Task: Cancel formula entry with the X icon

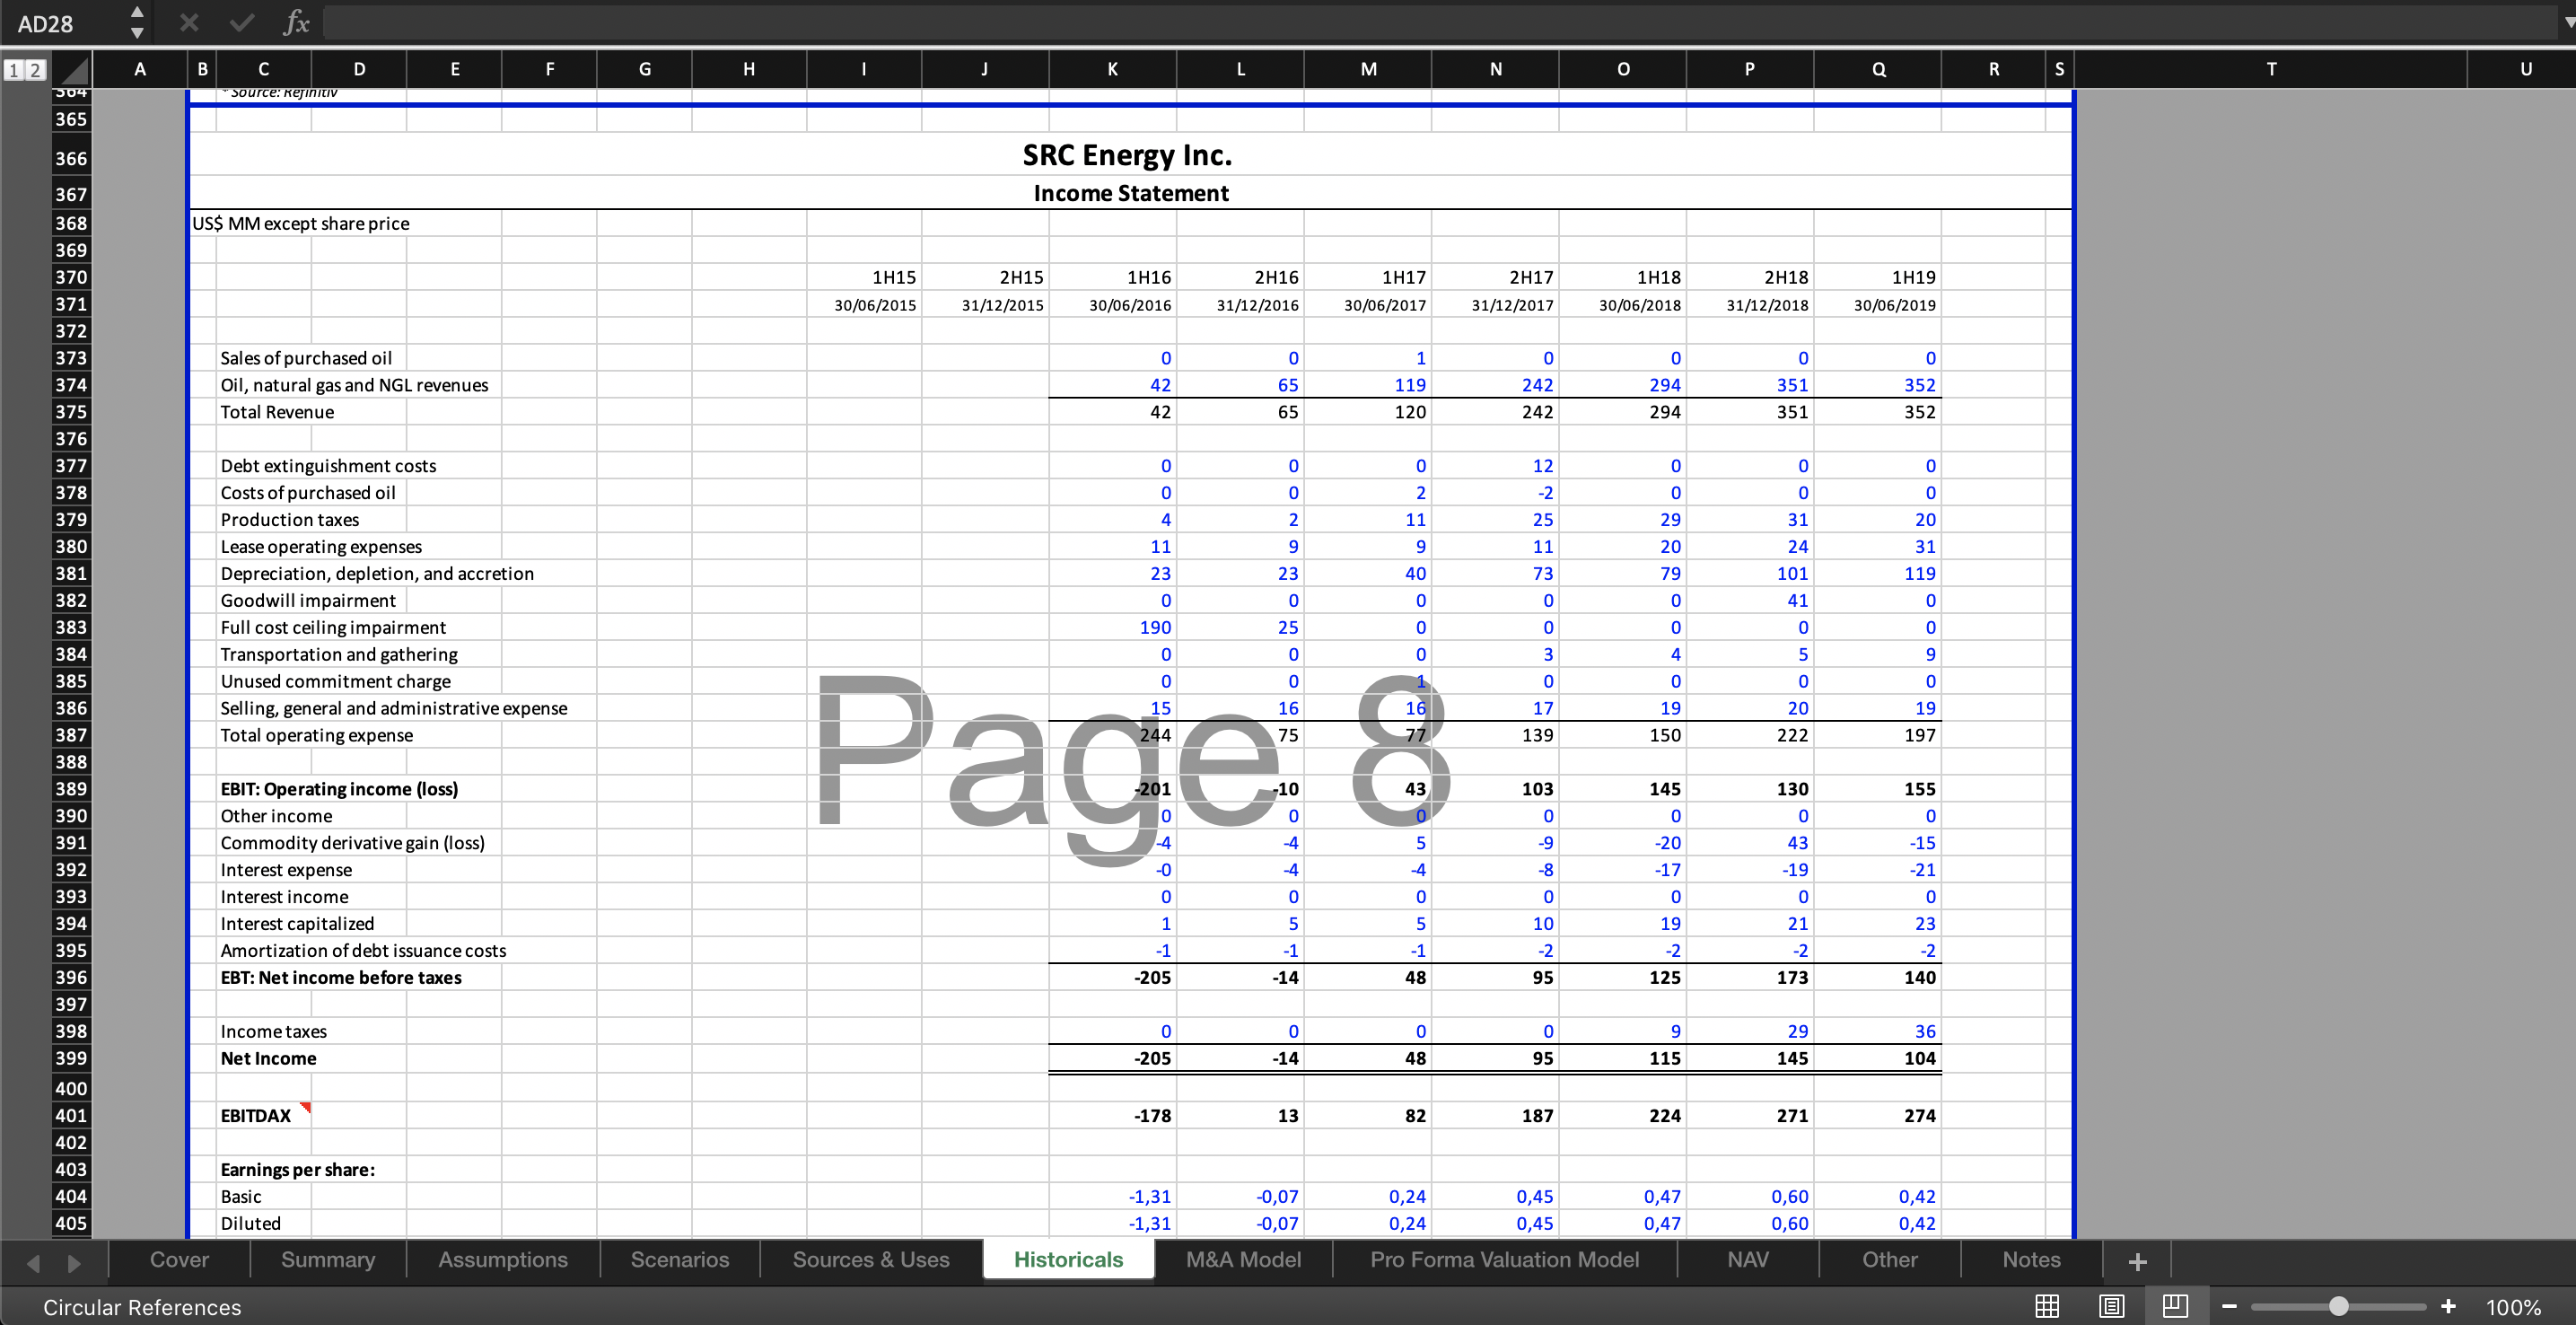Action: [189, 22]
